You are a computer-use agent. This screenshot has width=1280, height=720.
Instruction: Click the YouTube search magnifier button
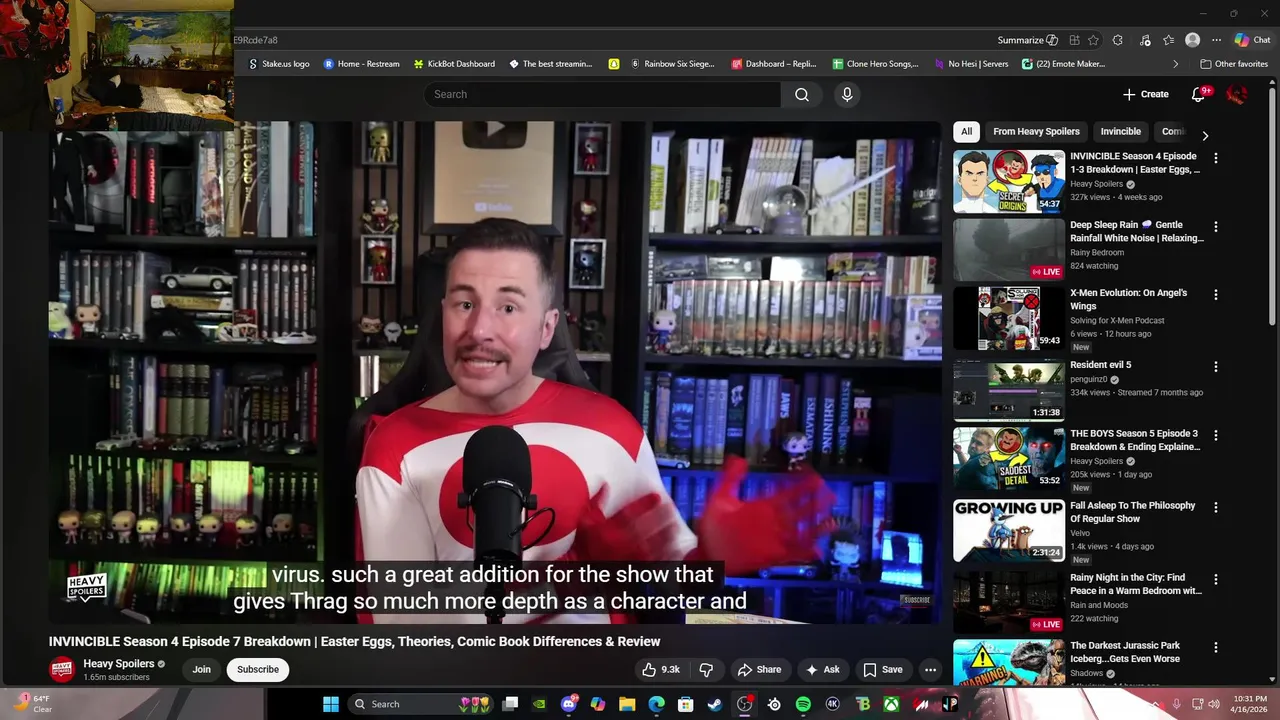click(801, 94)
